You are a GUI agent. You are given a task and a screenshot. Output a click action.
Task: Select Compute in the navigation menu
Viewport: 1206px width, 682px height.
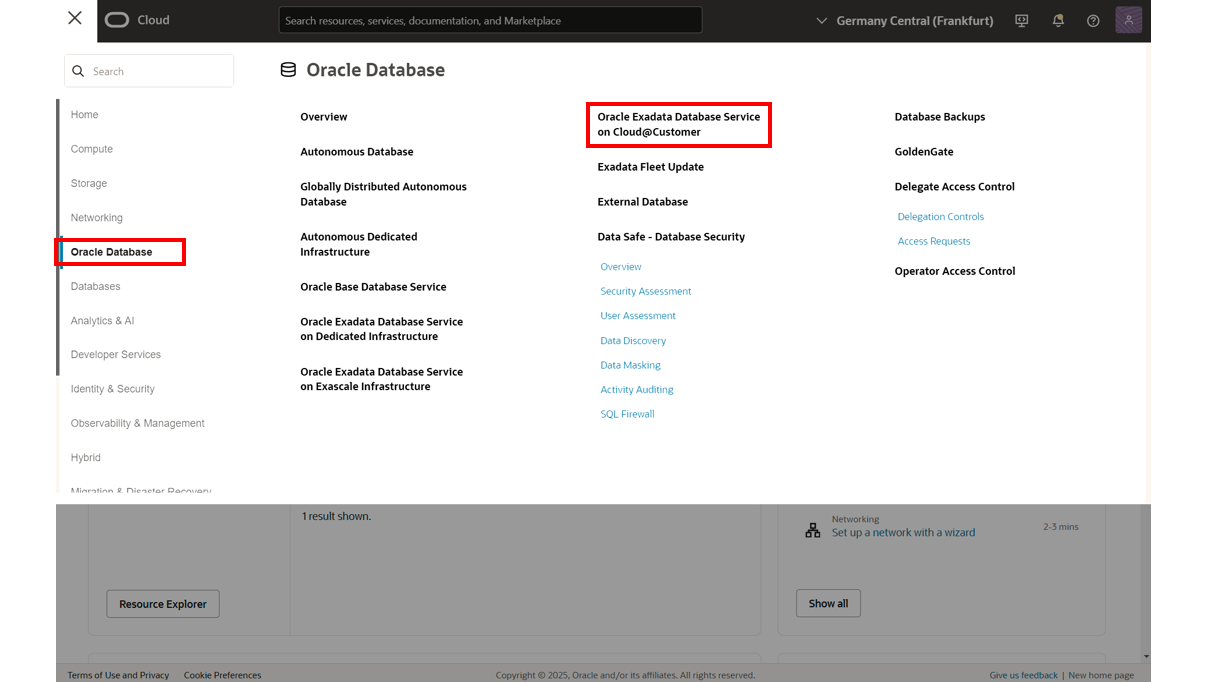[x=92, y=149]
